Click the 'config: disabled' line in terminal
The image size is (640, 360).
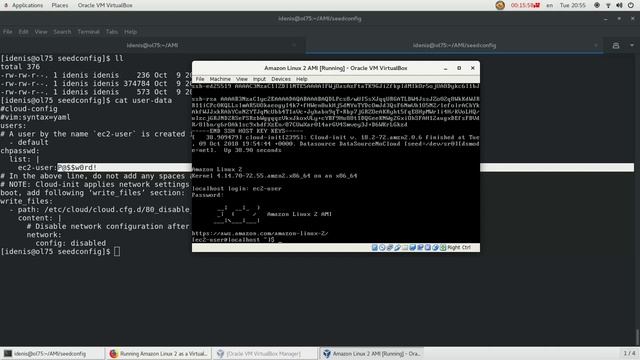(x=71, y=243)
